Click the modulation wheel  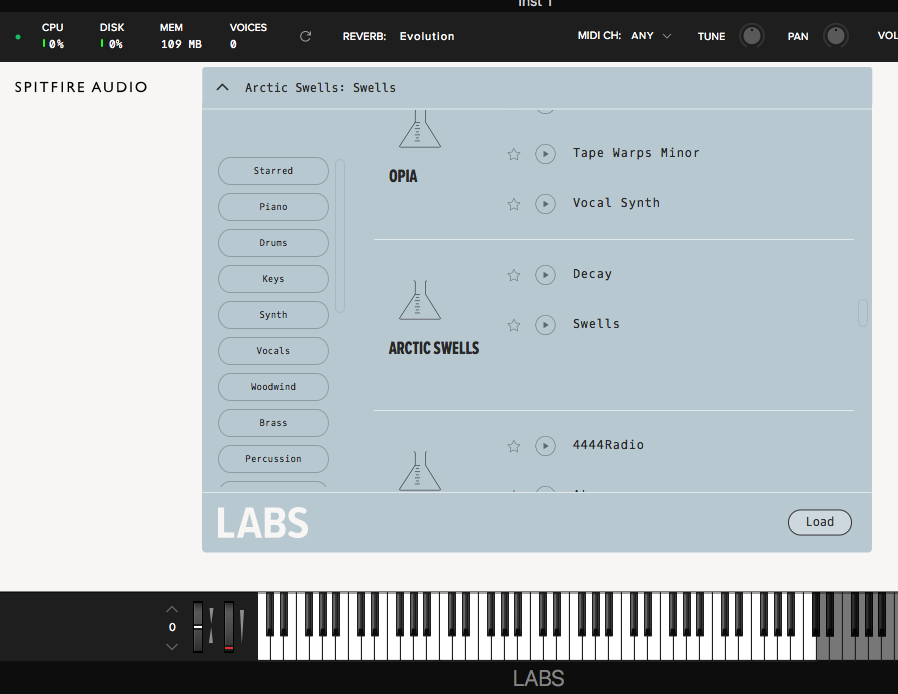pos(227,625)
